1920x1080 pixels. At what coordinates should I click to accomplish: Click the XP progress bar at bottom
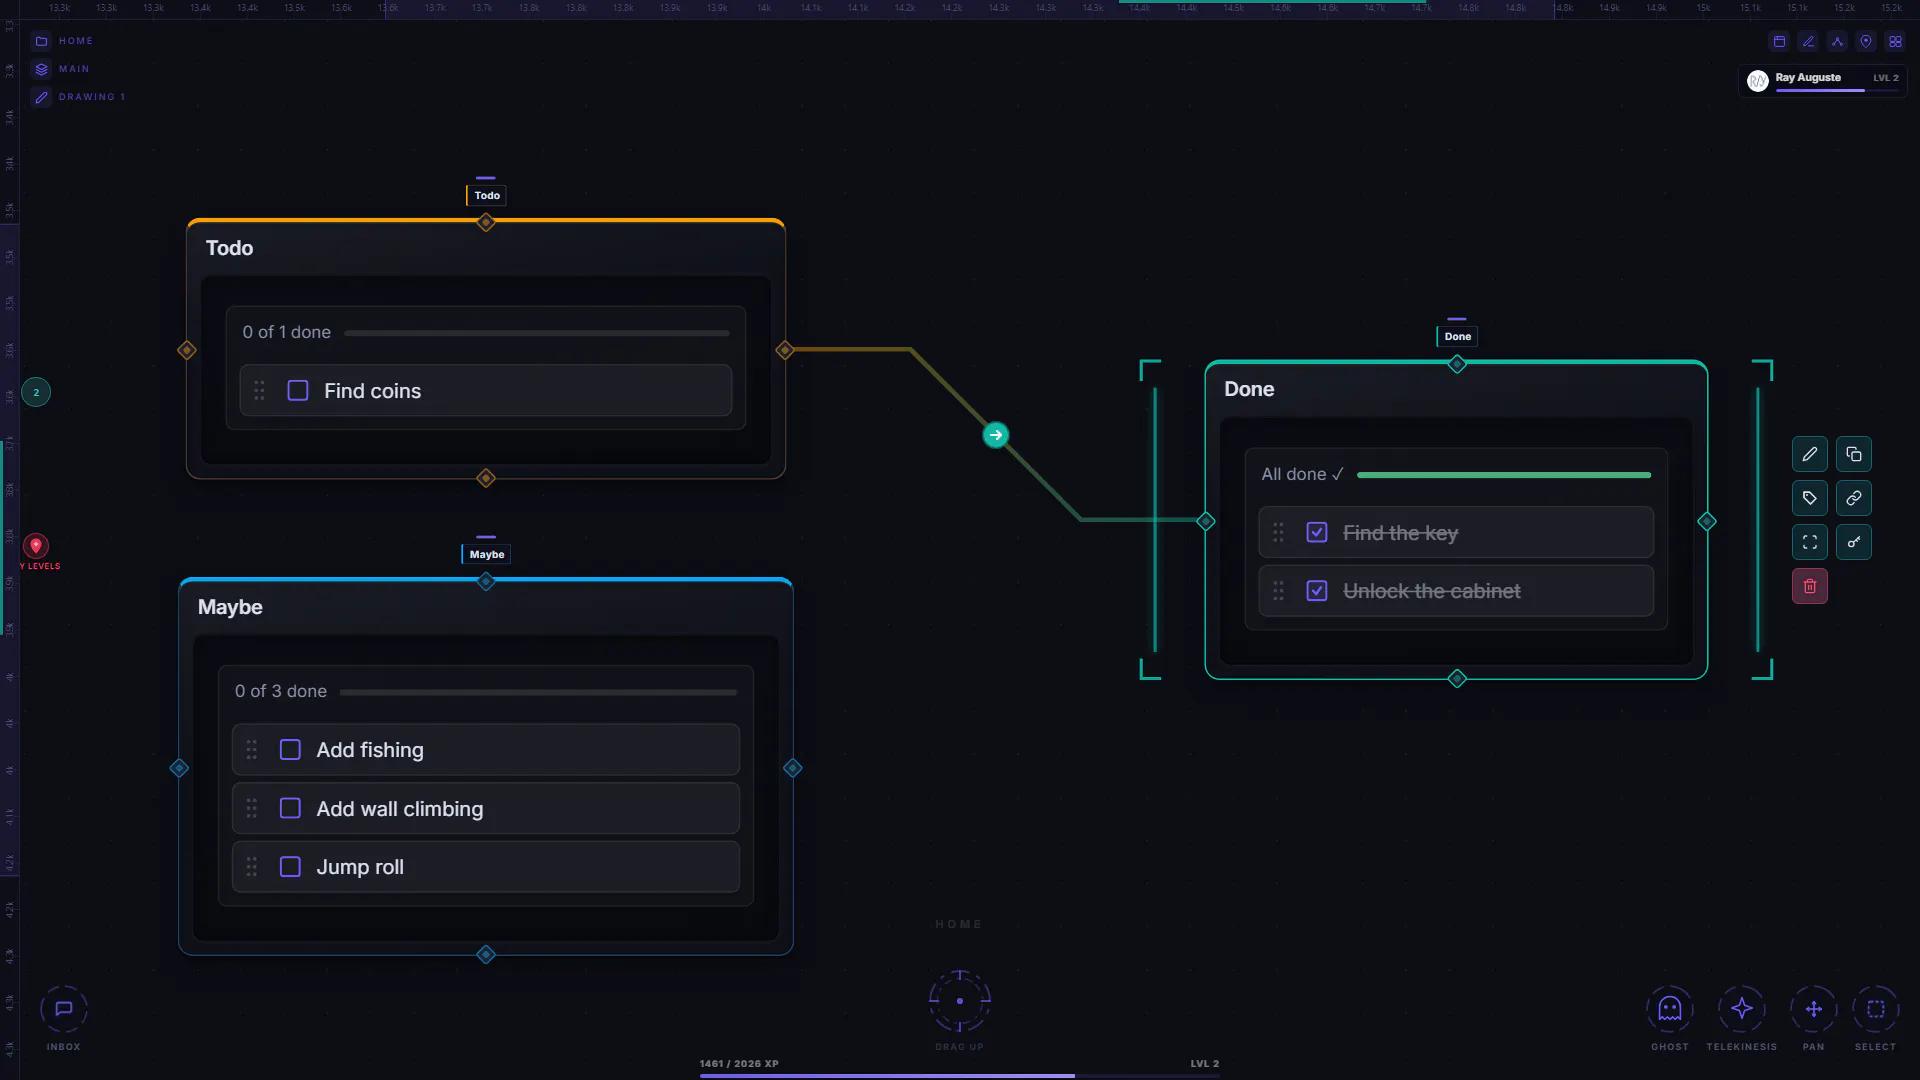pyautogui.click(x=960, y=1076)
